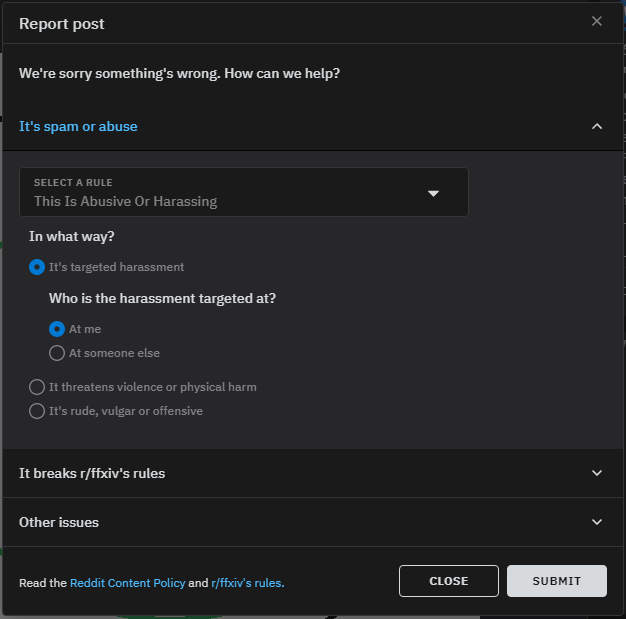626x619 pixels.
Task: Select 'It's rude, vulgar or offensive'
Action: [x=37, y=411]
